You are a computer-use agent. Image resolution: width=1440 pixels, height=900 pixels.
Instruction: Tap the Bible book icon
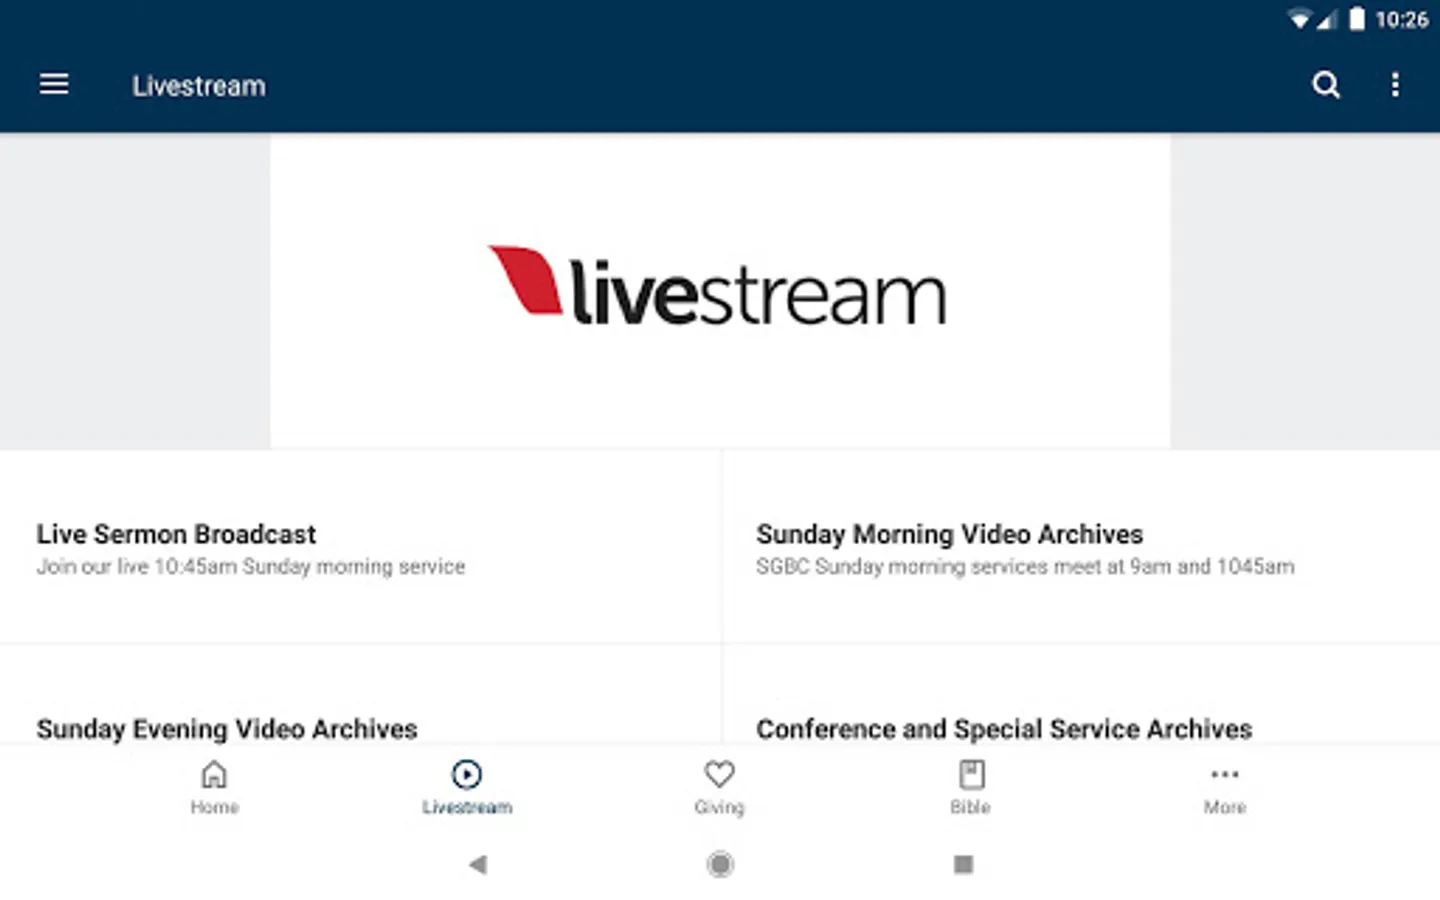click(971, 774)
